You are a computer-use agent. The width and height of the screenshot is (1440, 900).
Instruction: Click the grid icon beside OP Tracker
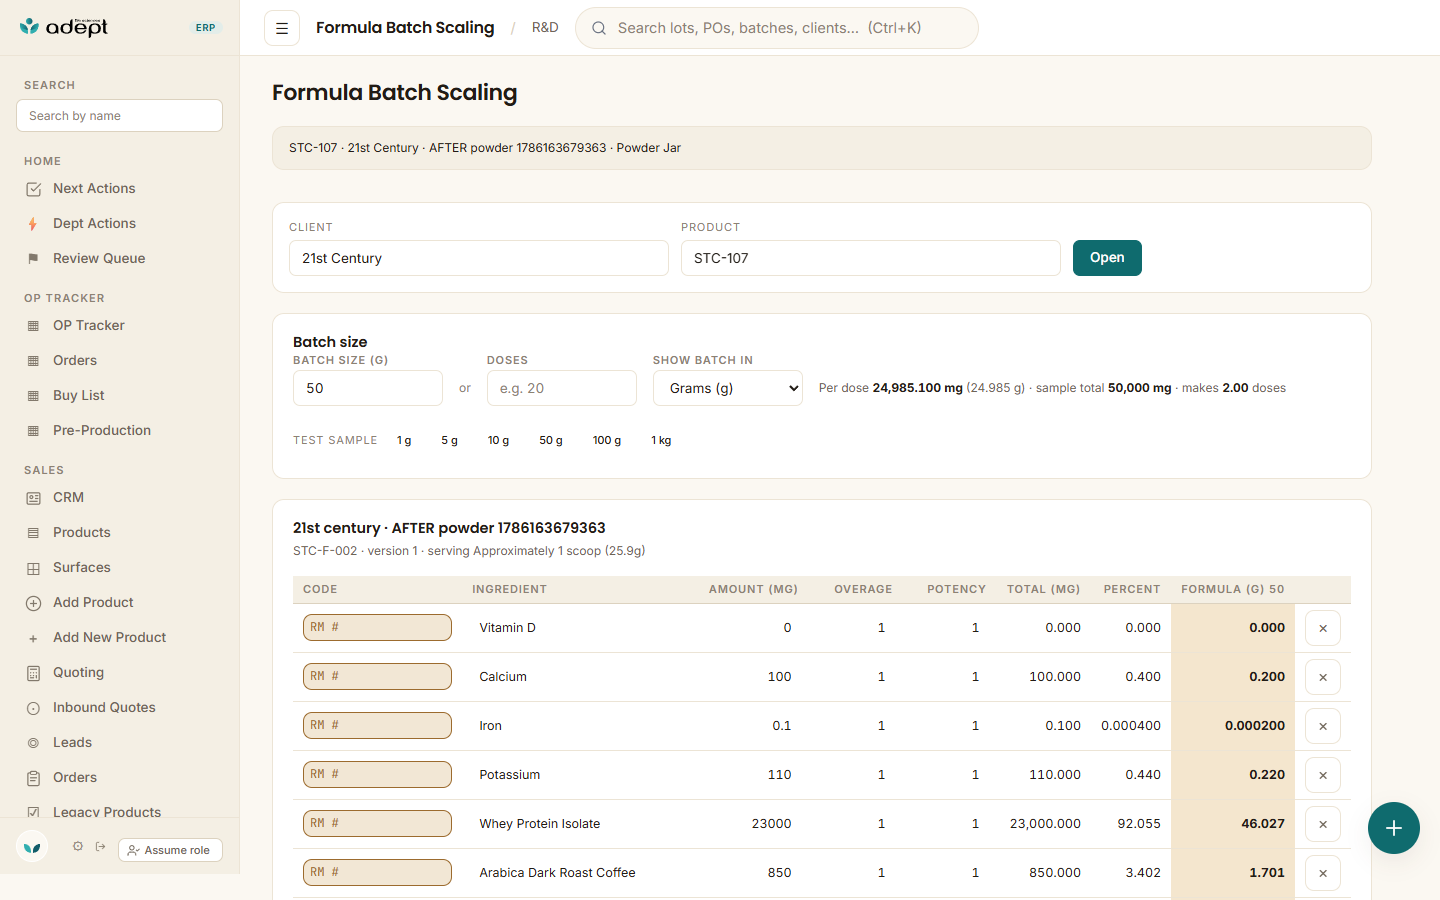point(34,326)
